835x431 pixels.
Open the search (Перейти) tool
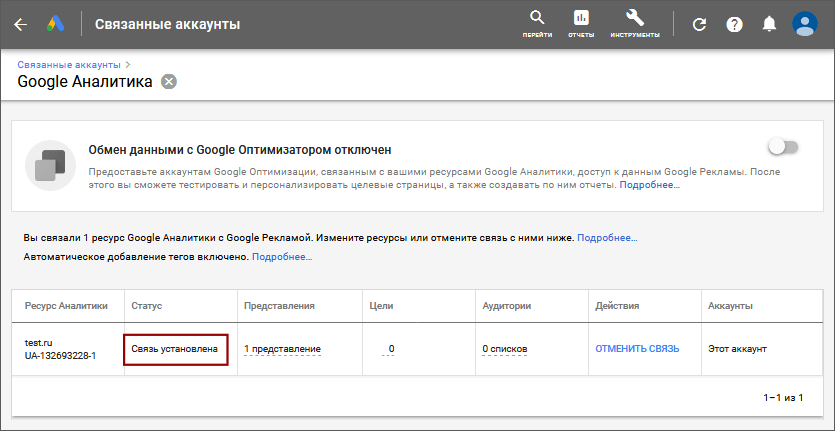coord(537,23)
